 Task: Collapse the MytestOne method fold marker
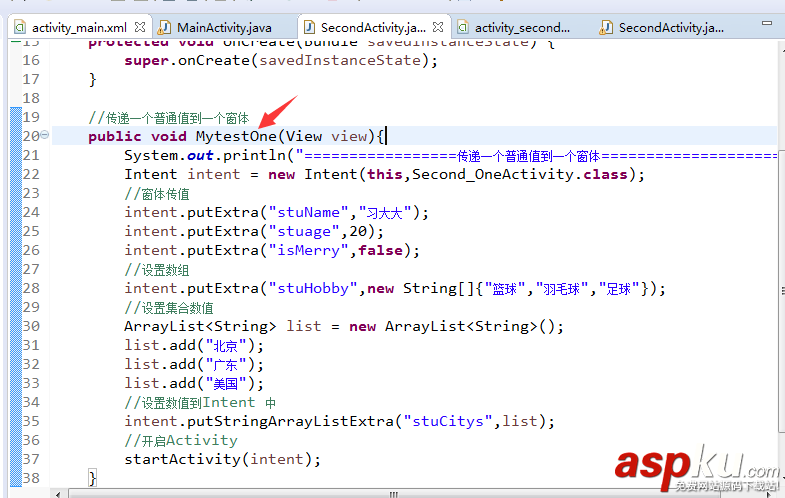[x=45, y=135]
